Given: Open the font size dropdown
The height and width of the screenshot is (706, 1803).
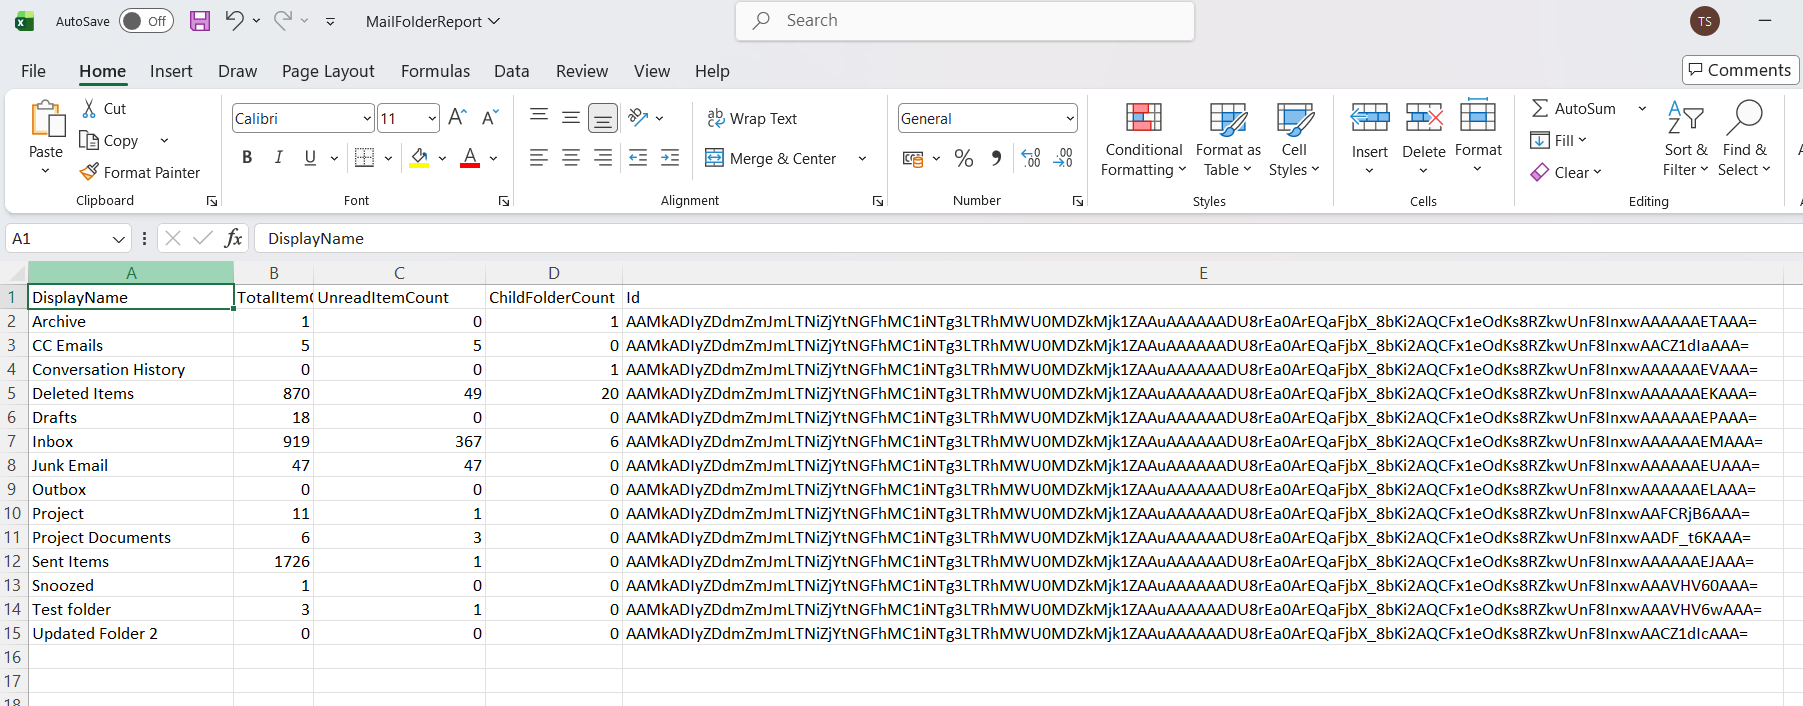Looking at the screenshot, I should click(432, 119).
